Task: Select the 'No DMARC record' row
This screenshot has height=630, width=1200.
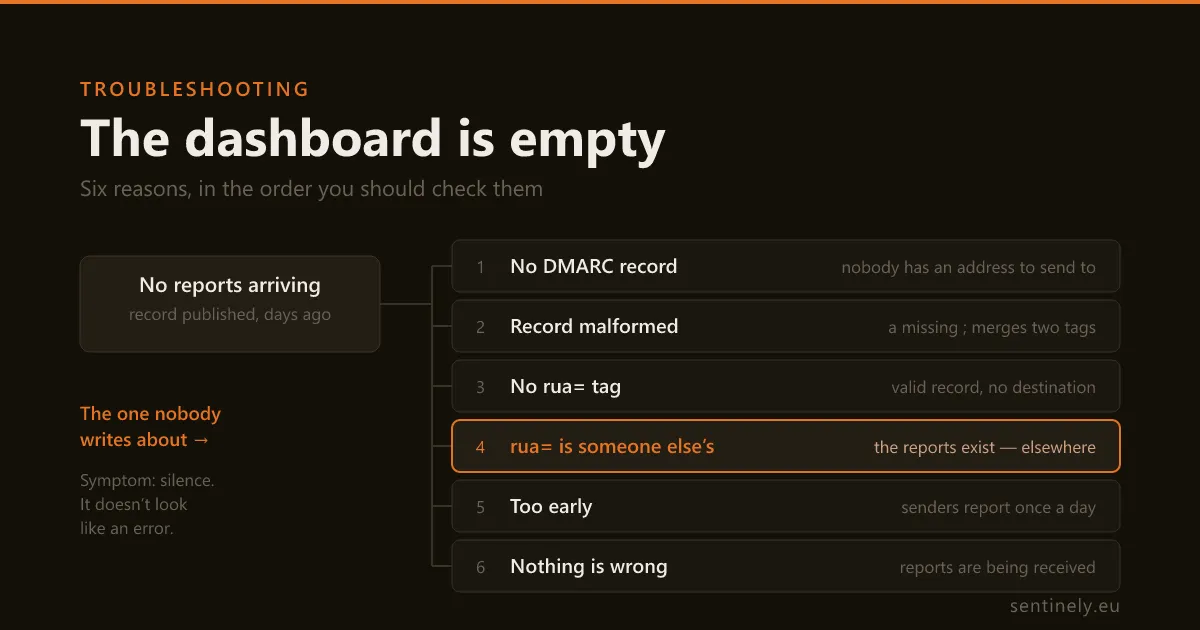Action: pyautogui.click(x=786, y=266)
